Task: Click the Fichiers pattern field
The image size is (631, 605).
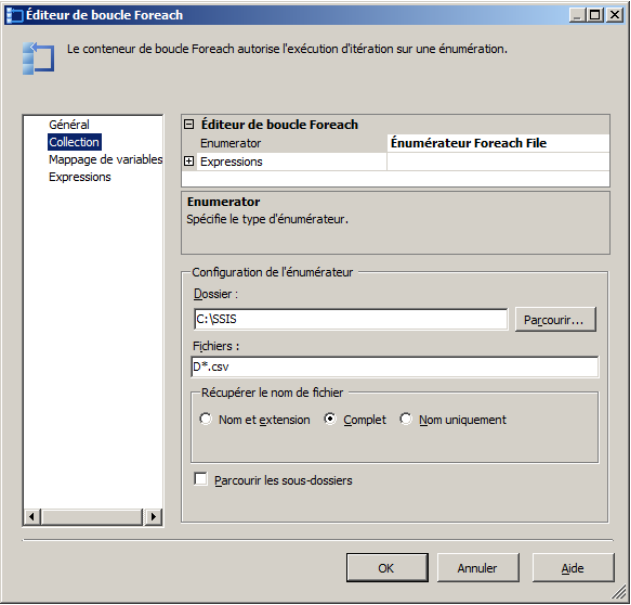Action: coord(395,367)
